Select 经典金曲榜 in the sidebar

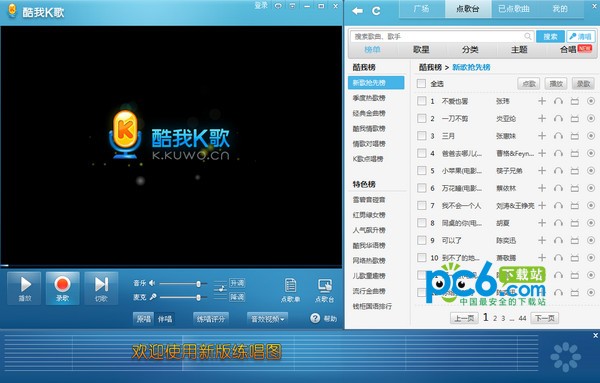(x=369, y=113)
